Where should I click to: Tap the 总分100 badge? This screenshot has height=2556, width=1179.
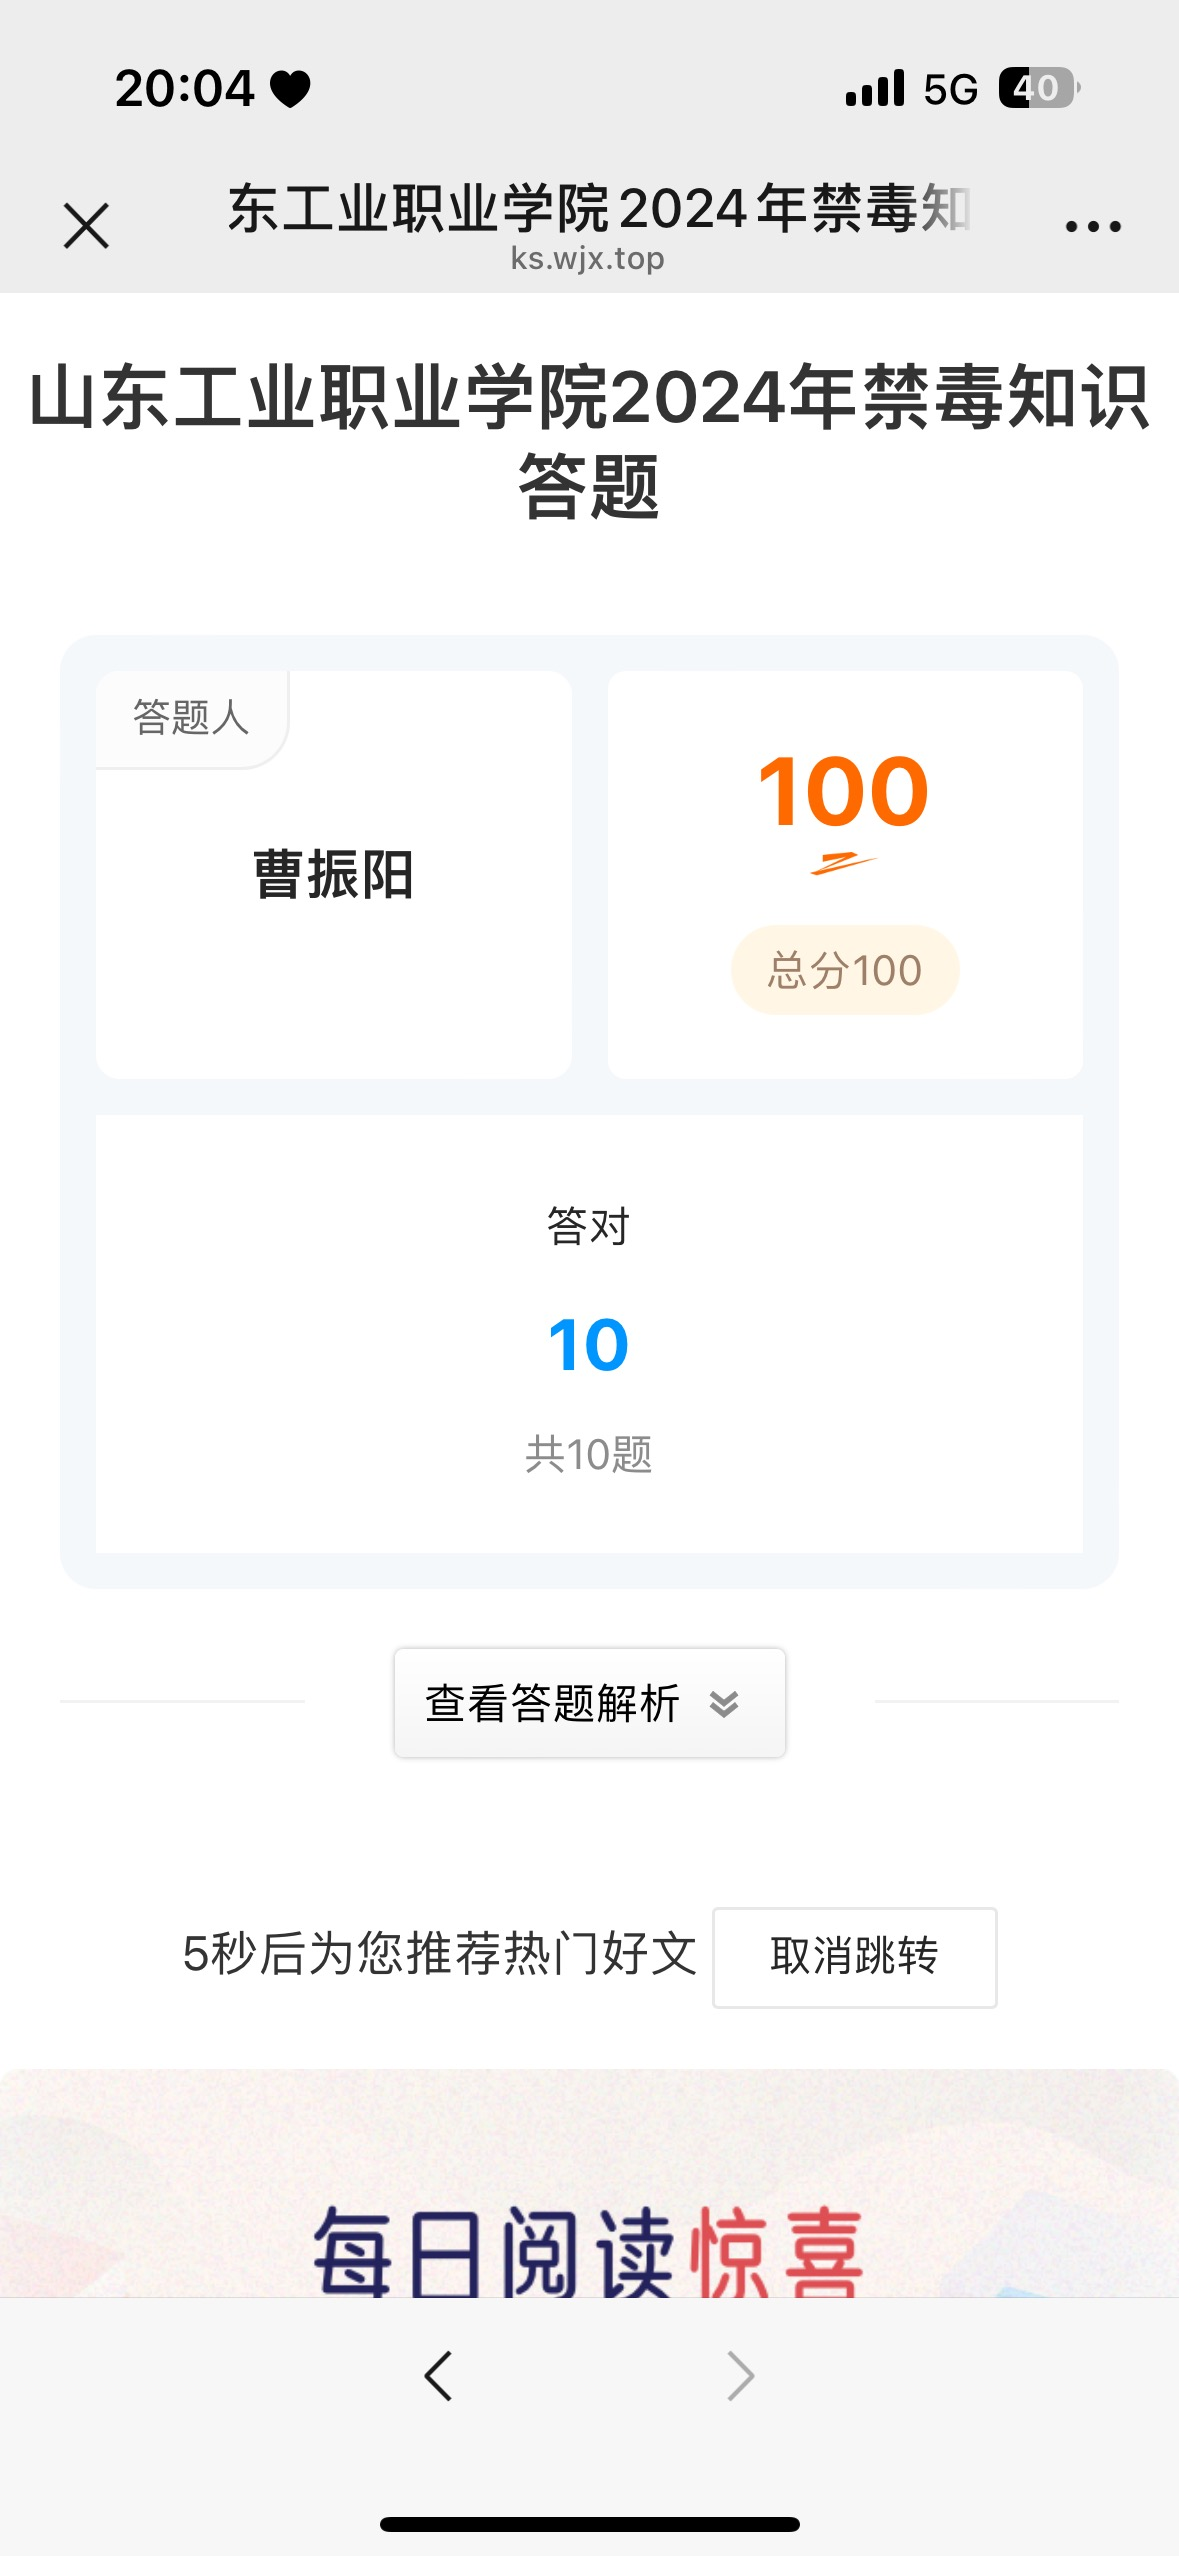coord(845,971)
